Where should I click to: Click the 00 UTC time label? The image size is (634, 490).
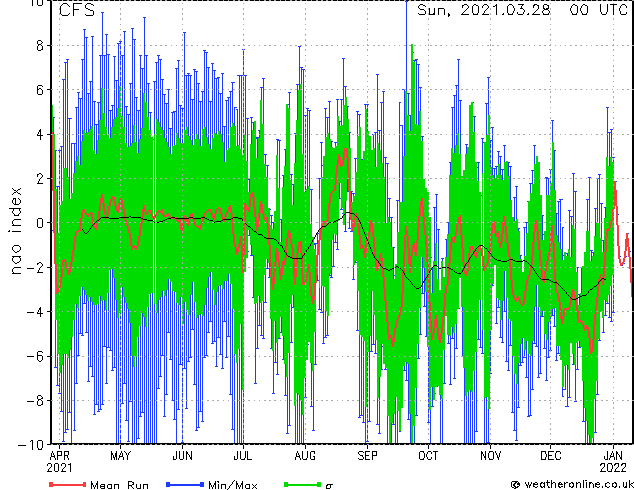(599, 10)
